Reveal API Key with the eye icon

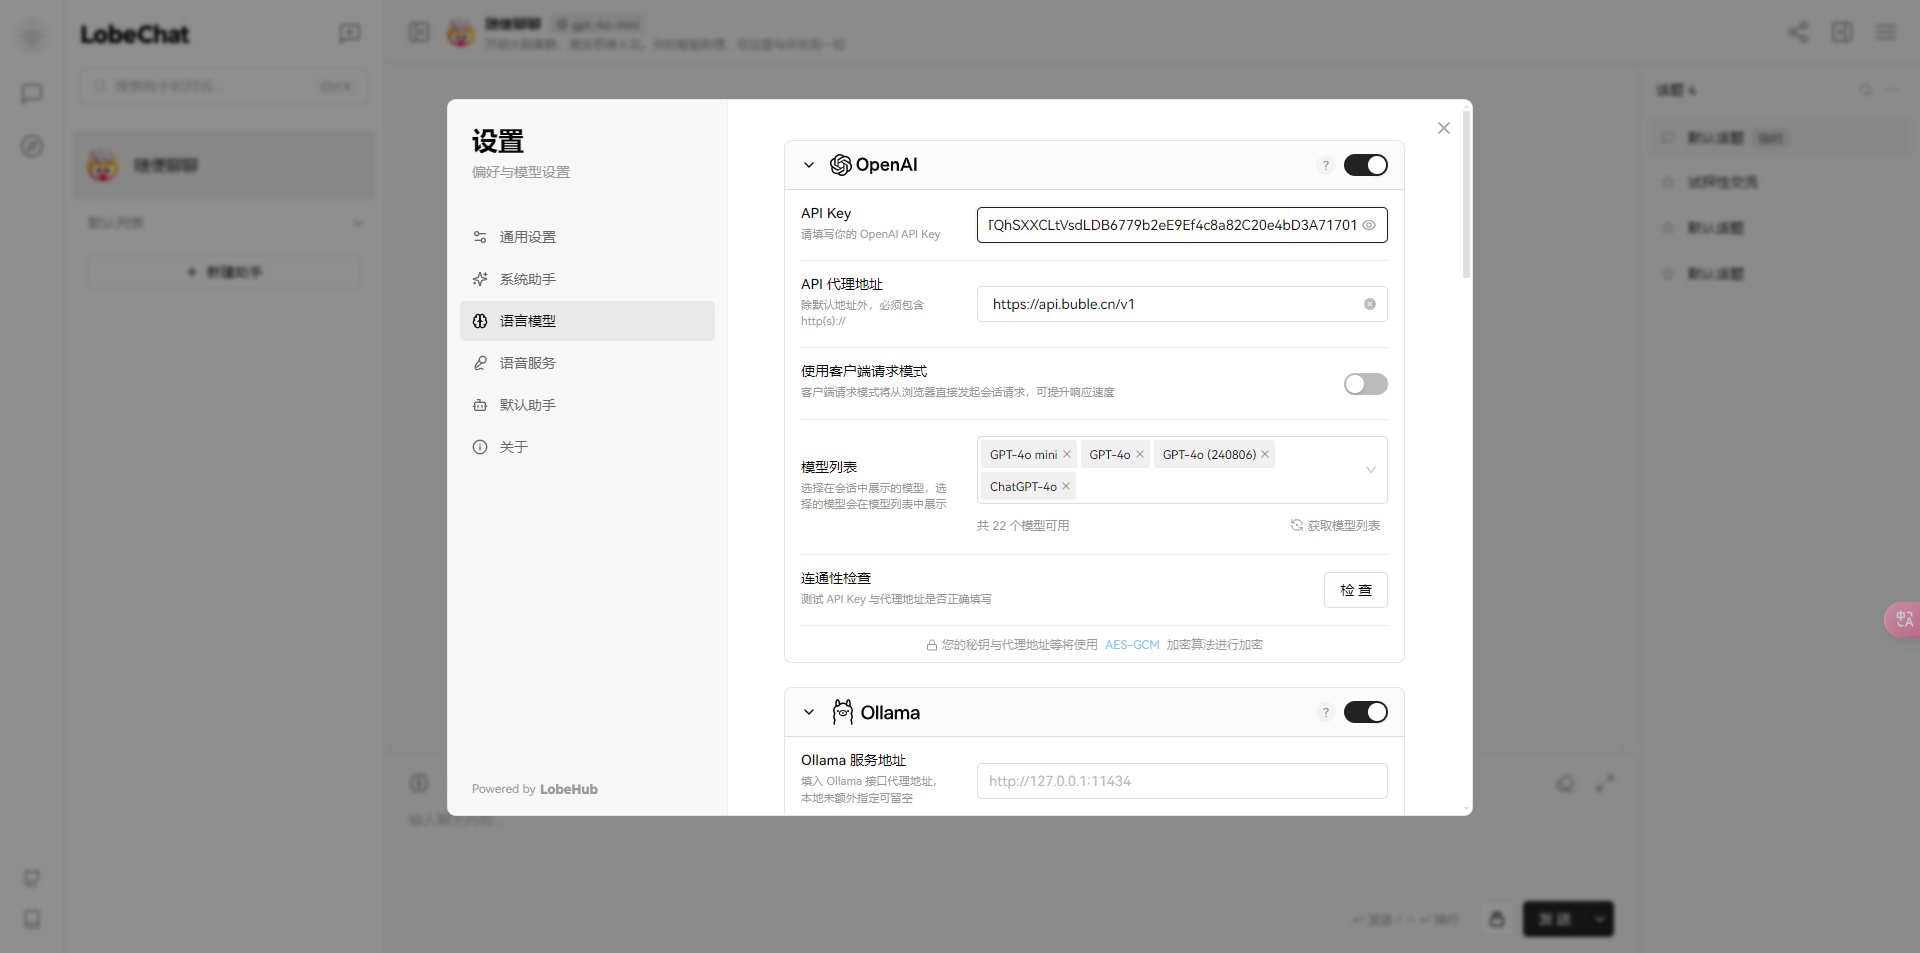coord(1369,225)
